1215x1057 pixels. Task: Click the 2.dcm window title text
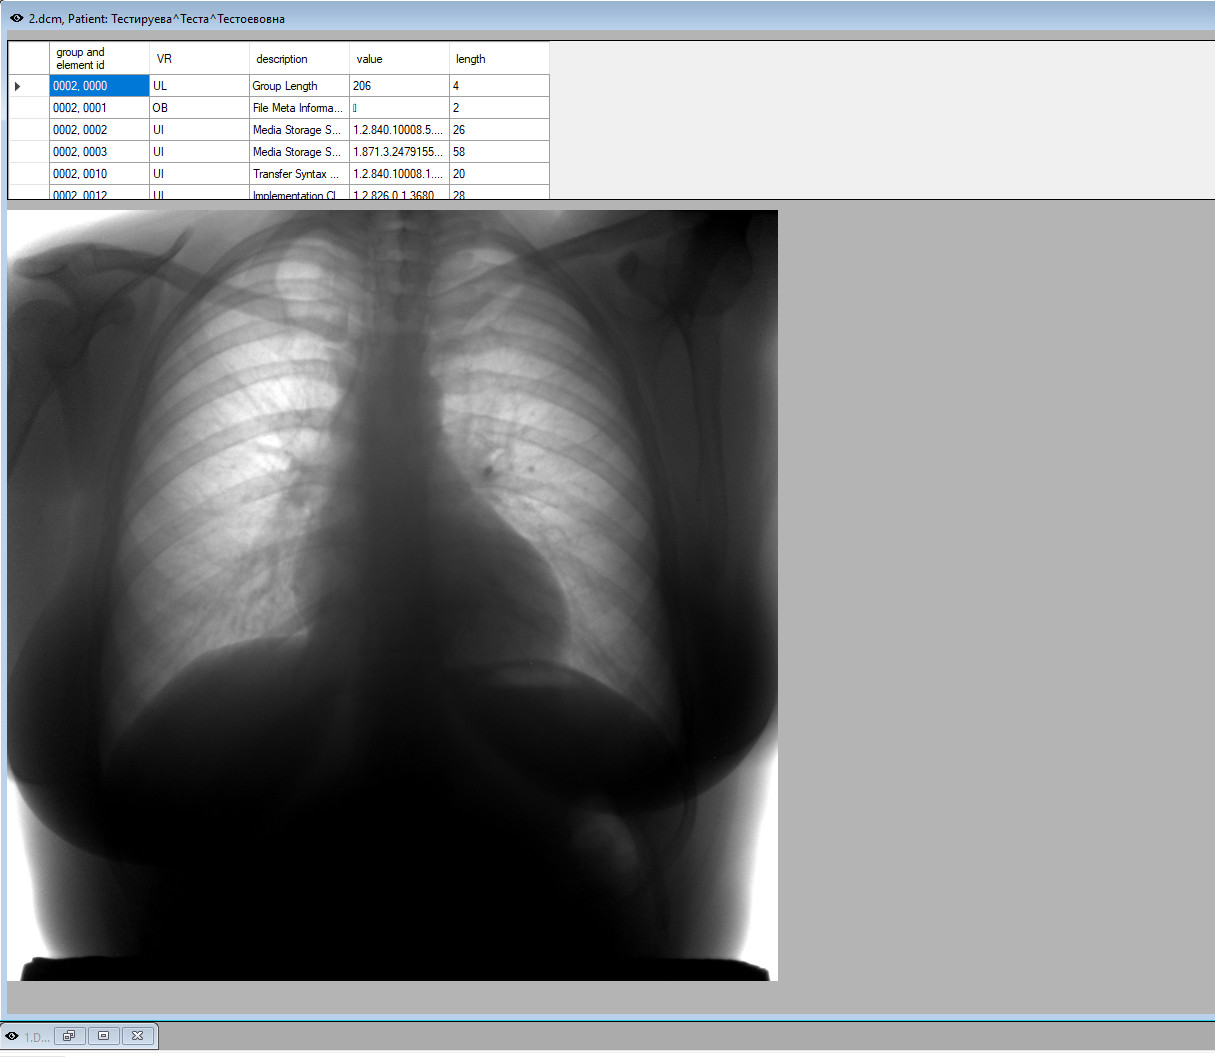click(x=157, y=18)
